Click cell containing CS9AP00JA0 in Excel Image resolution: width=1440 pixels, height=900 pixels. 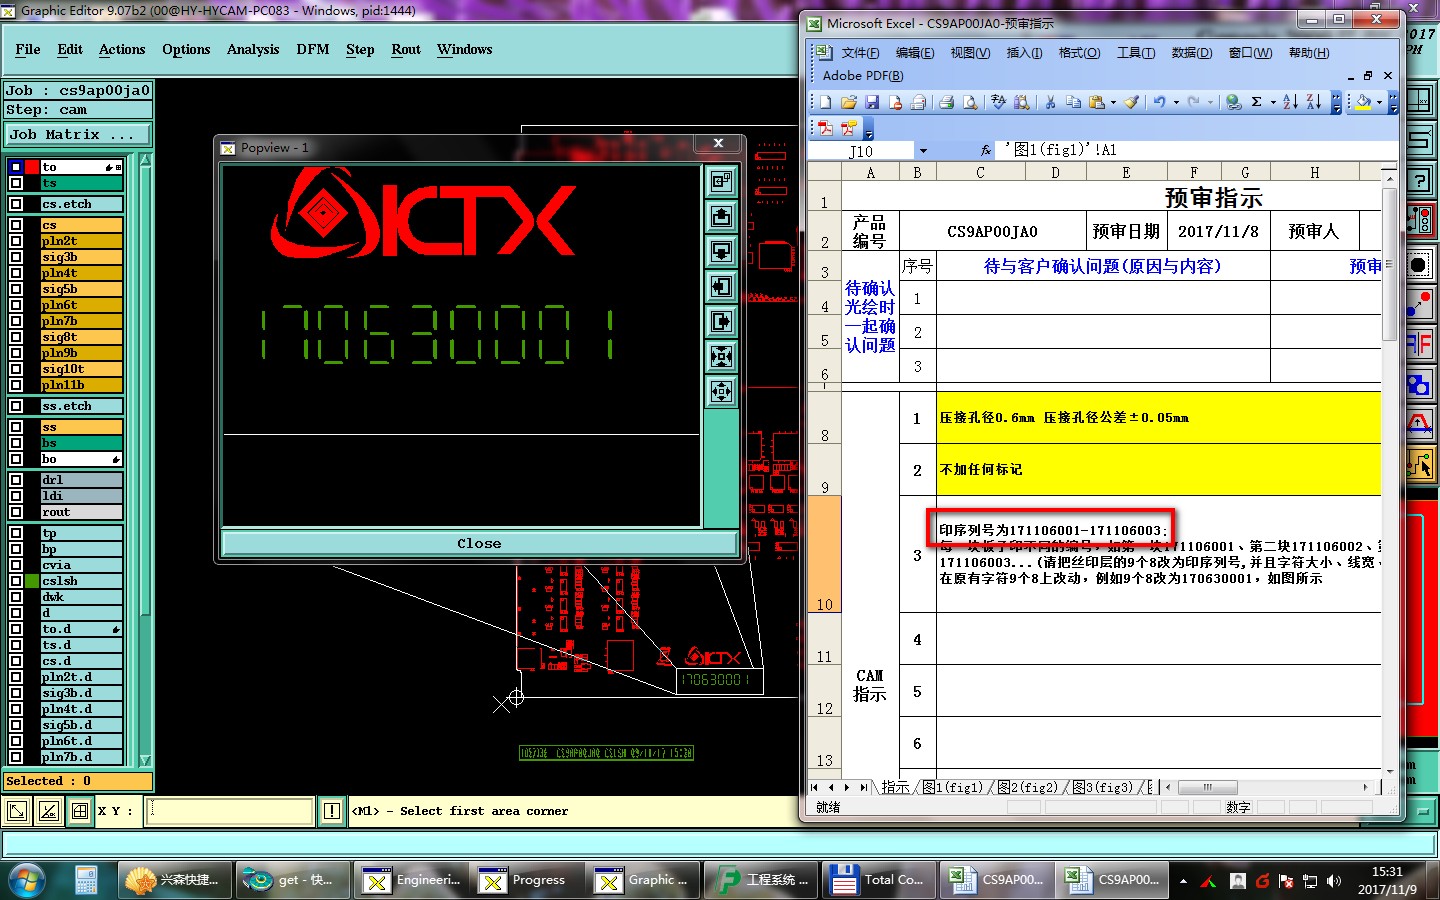tap(992, 231)
